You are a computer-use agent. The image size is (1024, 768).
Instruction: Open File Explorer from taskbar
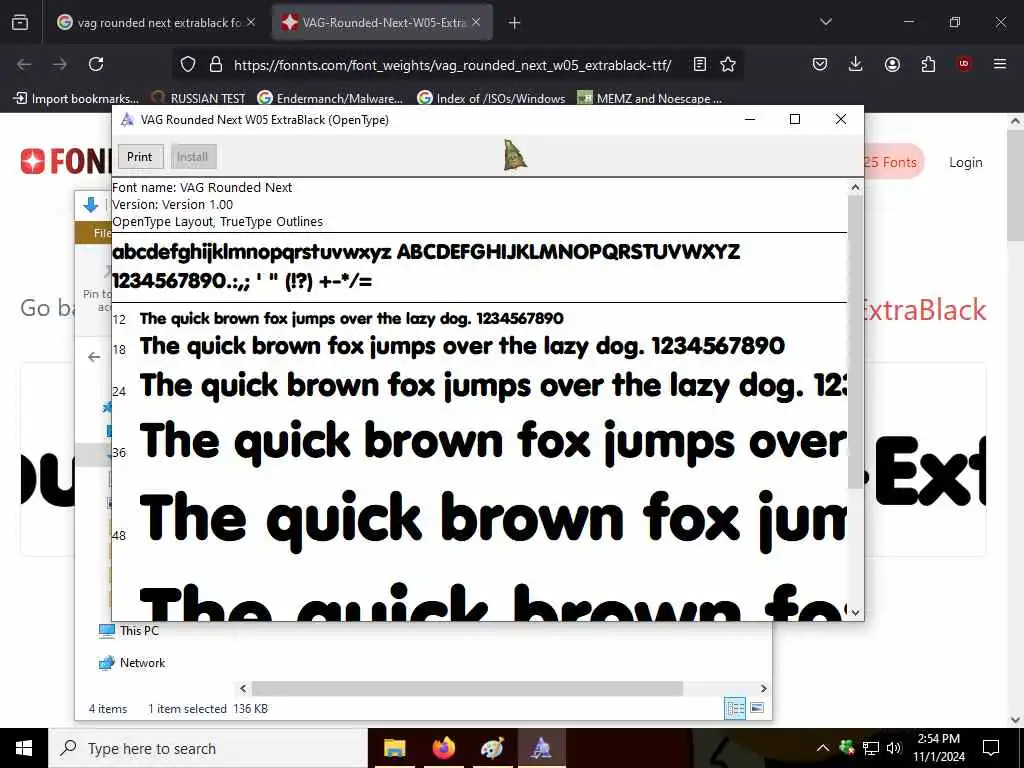coord(394,748)
